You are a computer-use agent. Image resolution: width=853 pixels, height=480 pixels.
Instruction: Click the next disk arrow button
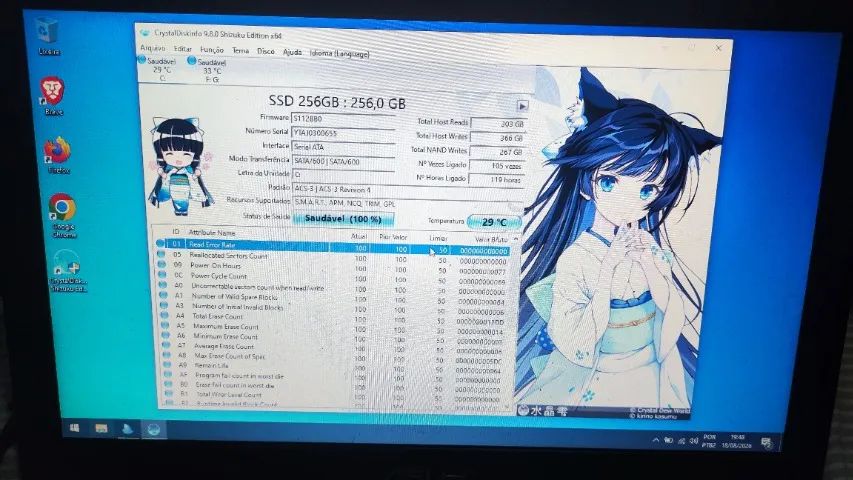pos(522,106)
